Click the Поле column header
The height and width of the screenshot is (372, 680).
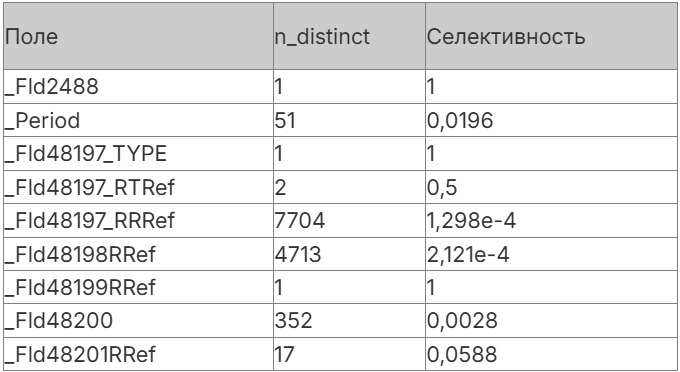click(x=138, y=36)
